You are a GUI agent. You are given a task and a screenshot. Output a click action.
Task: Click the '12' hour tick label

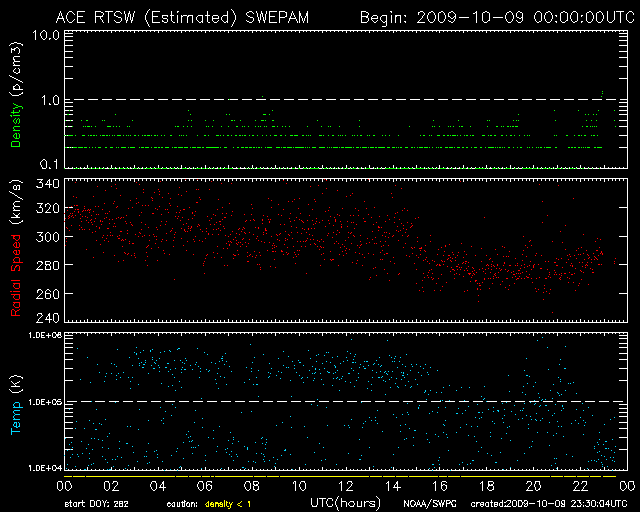point(346,486)
